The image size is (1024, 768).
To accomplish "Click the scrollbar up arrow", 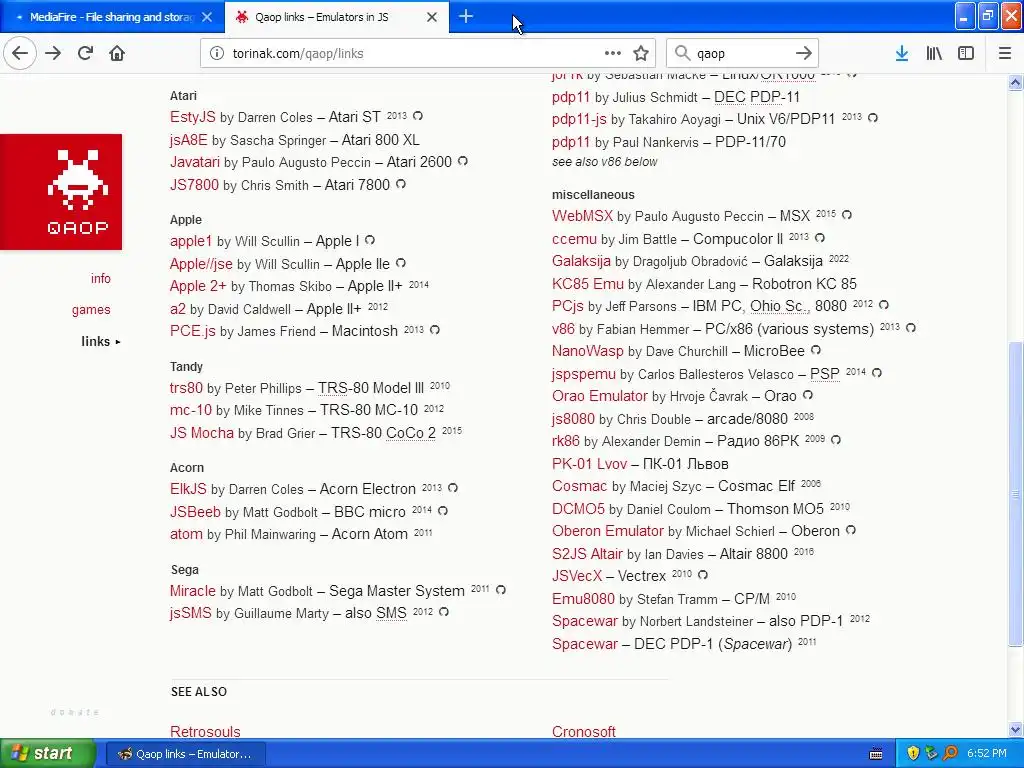I will pos(1016,82).
